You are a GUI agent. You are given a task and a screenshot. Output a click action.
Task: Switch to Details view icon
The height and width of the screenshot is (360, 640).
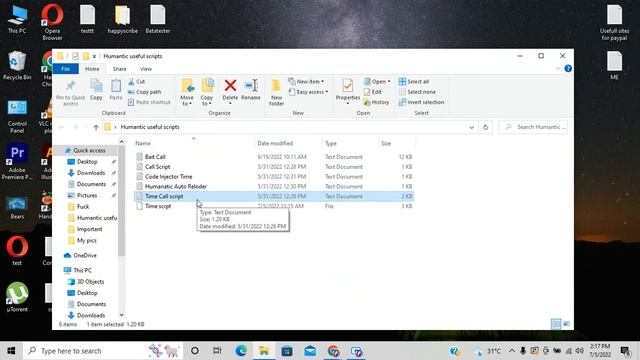tap(556, 324)
